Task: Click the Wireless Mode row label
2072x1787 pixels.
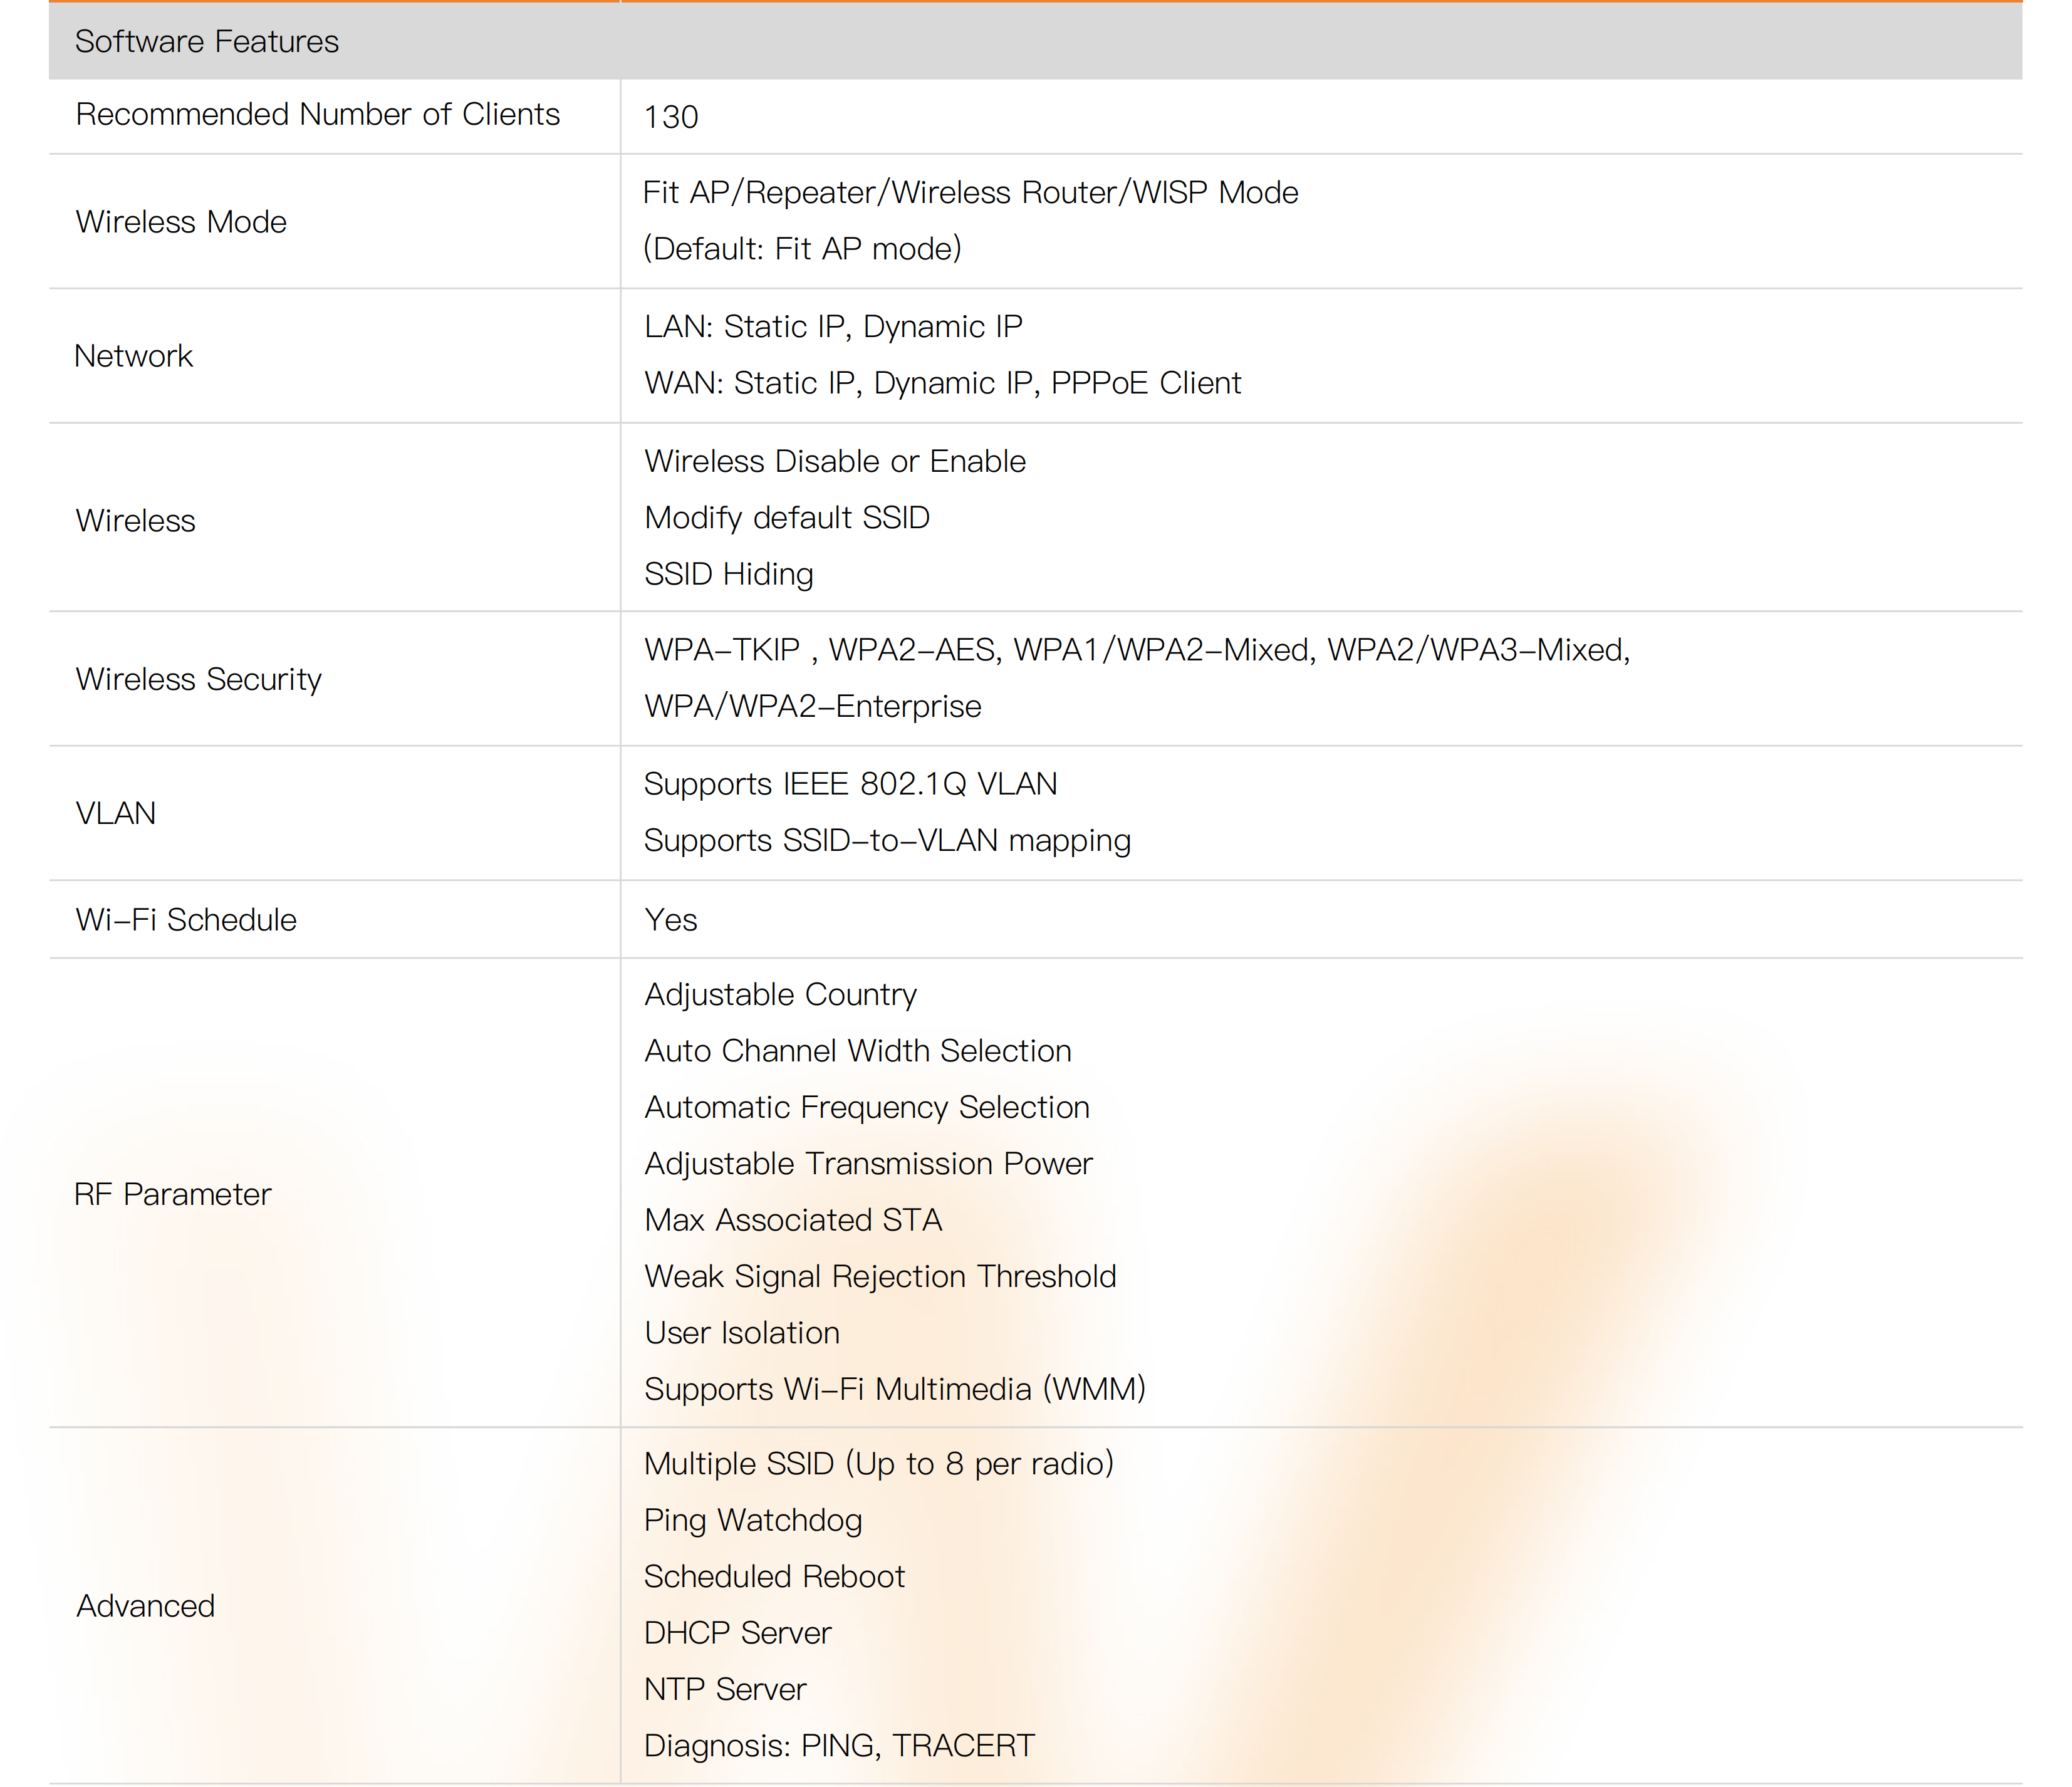Action: pyautogui.click(x=181, y=221)
